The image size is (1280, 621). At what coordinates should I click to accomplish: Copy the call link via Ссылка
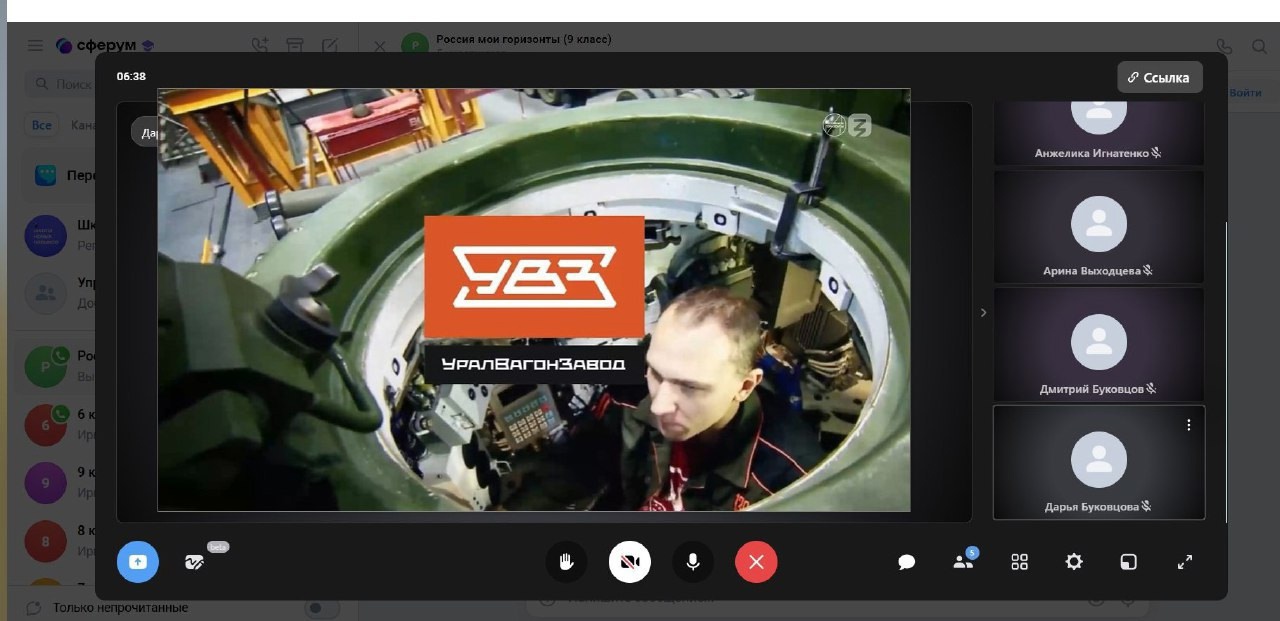[x=1160, y=77]
